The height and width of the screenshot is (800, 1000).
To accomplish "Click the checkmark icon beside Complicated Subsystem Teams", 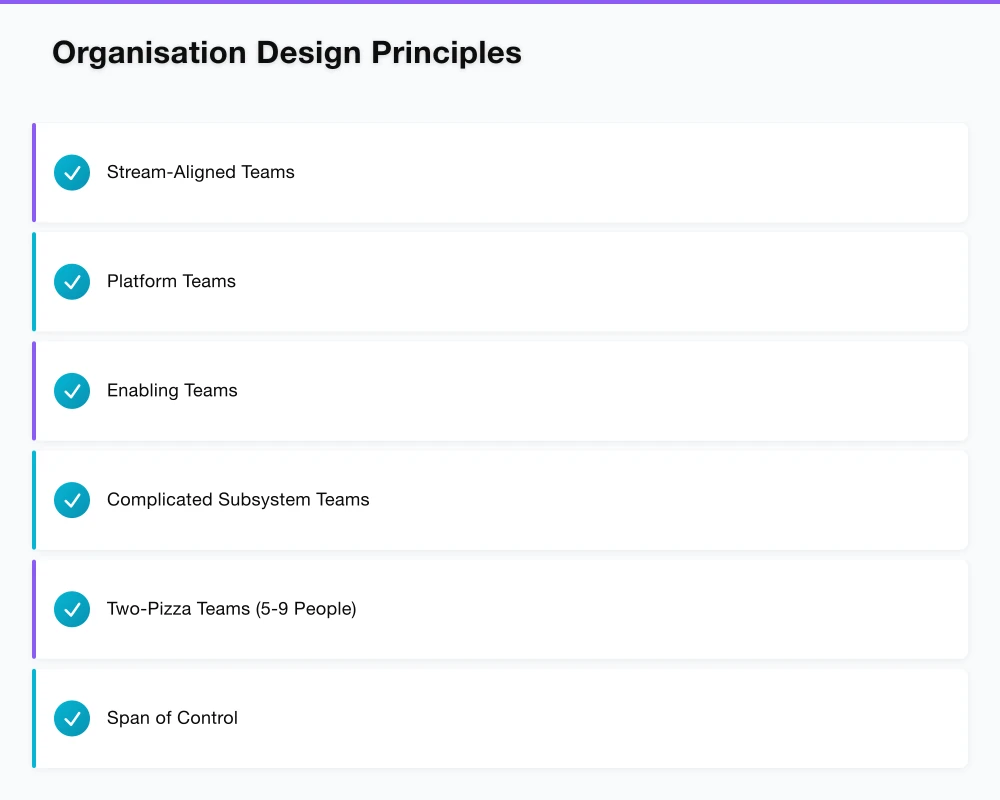I will (71, 500).
